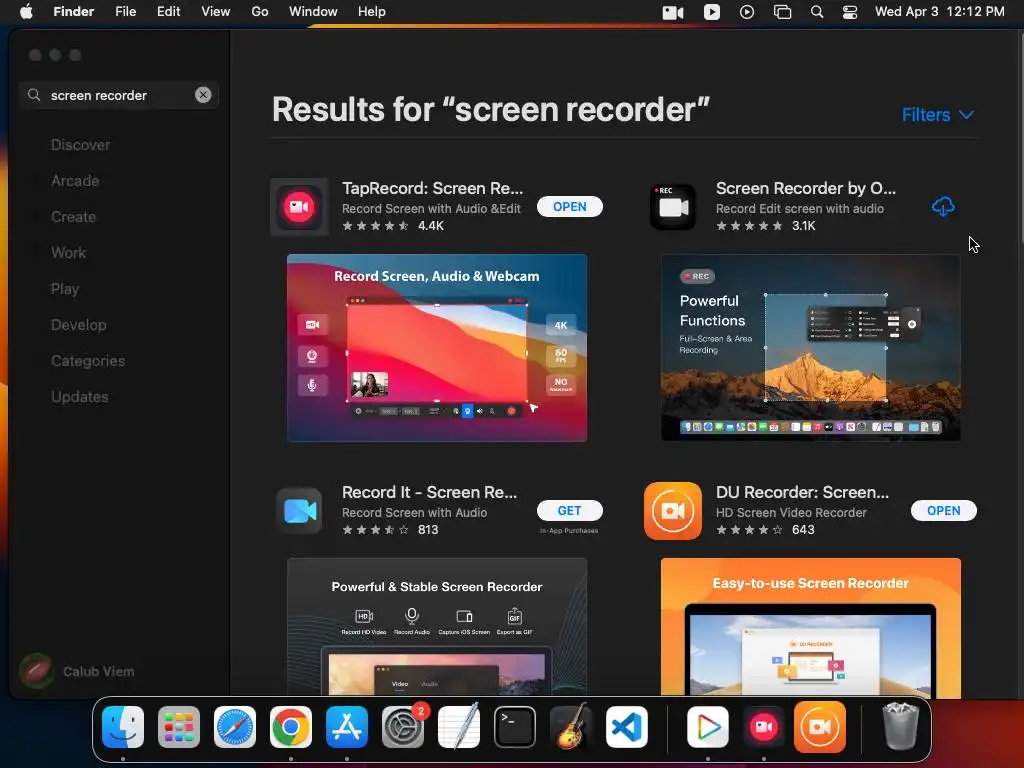Open the Finder menu
The width and height of the screenshot is (1024, 768).
(74, 12)
